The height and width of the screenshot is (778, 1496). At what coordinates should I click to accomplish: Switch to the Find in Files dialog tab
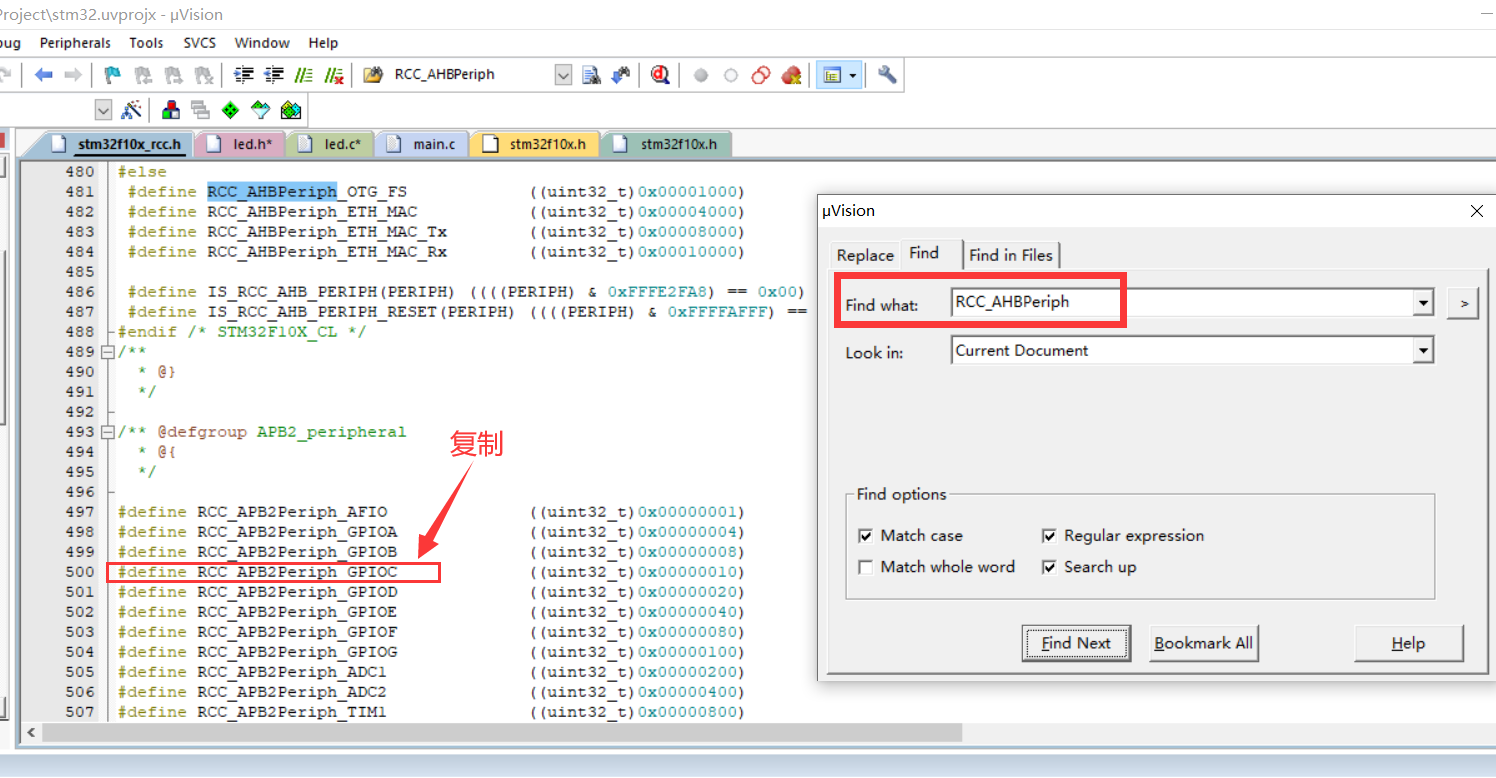pos(1011,255)
